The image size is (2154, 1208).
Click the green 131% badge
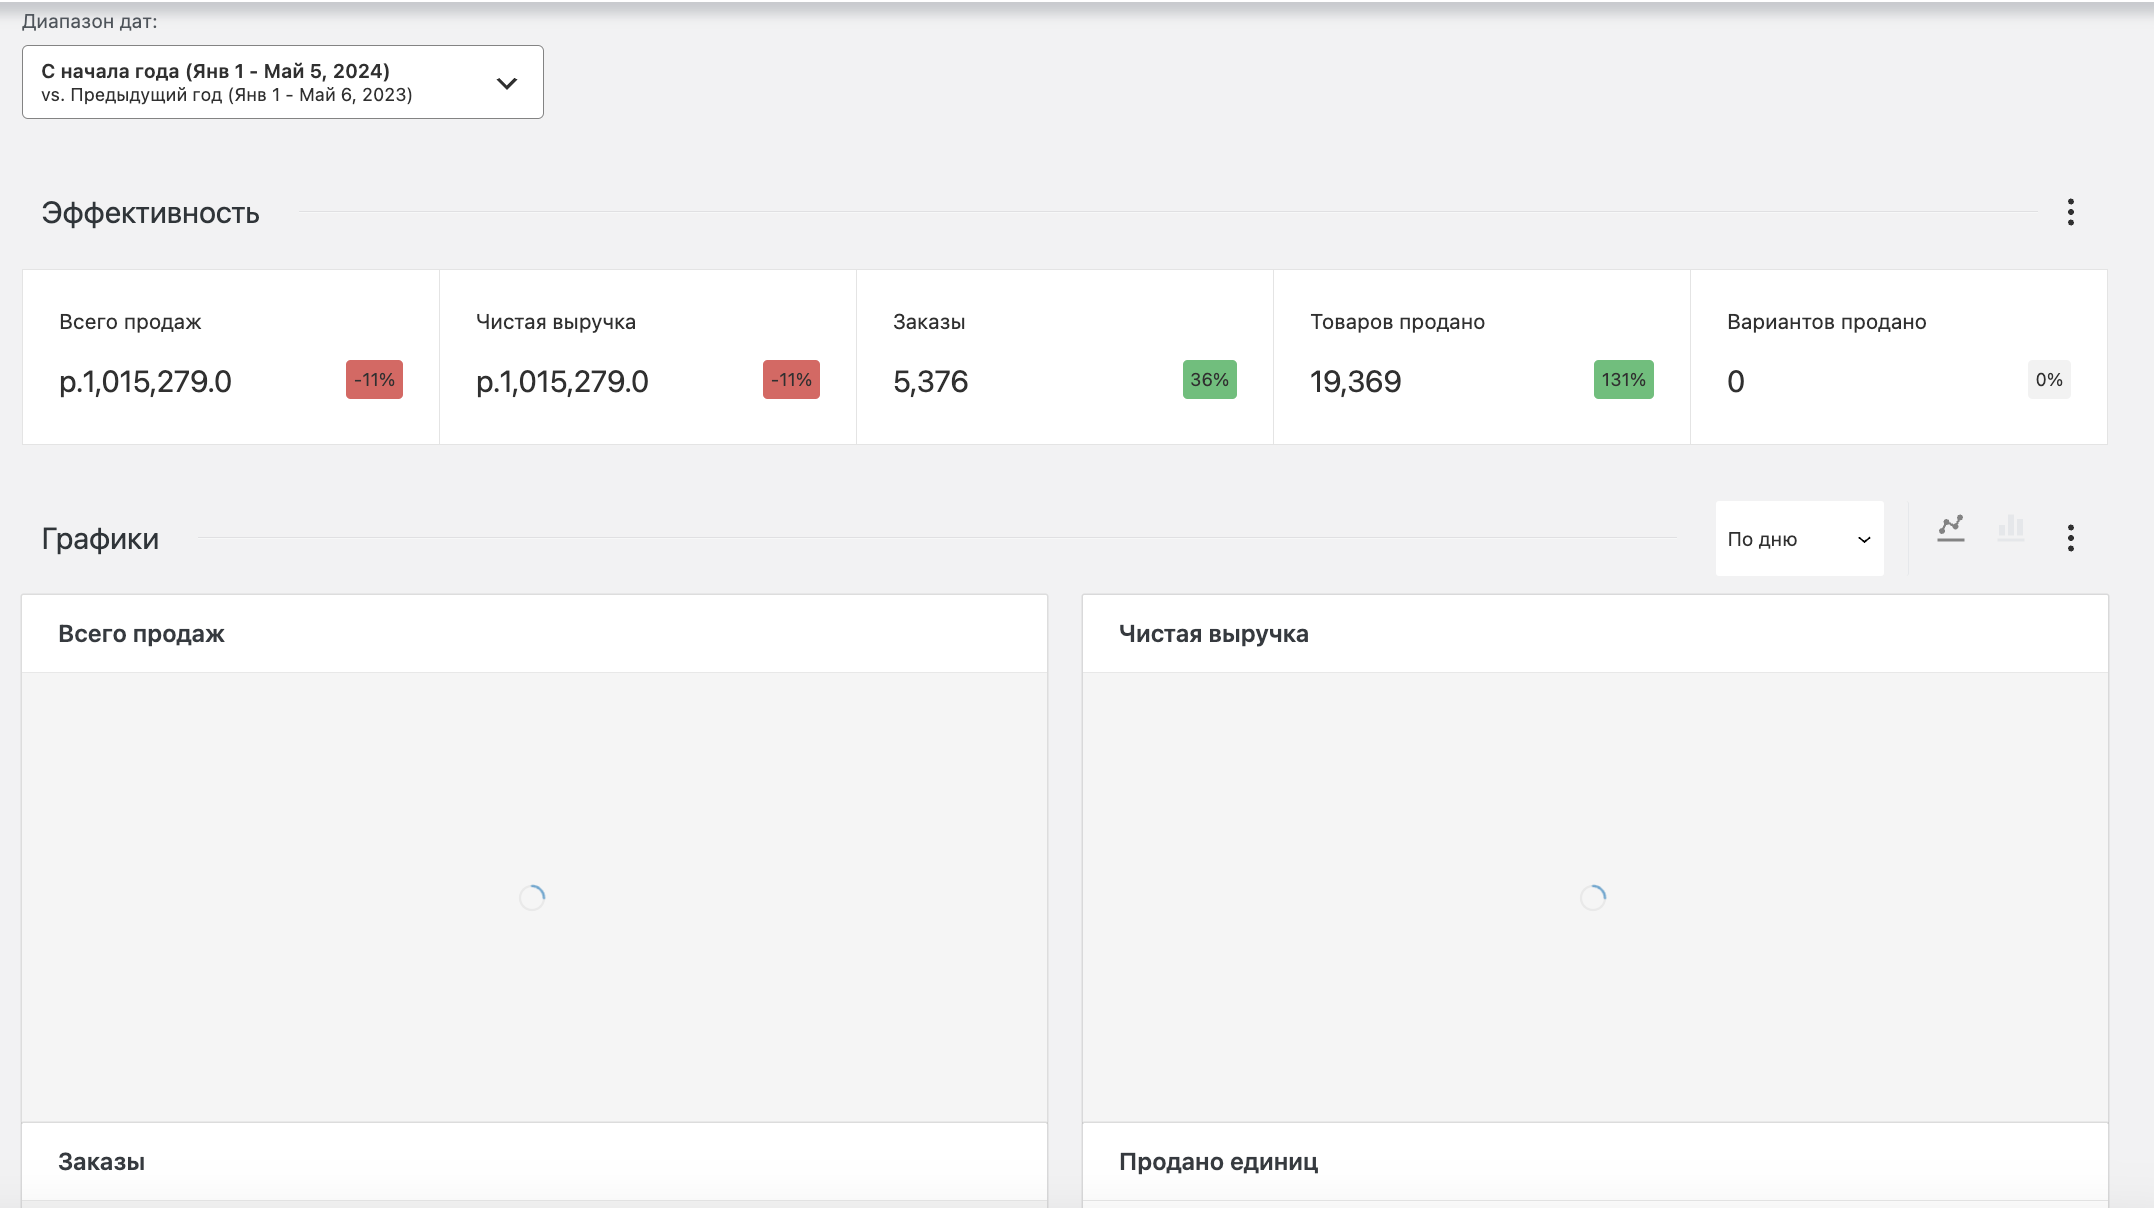1623,380
